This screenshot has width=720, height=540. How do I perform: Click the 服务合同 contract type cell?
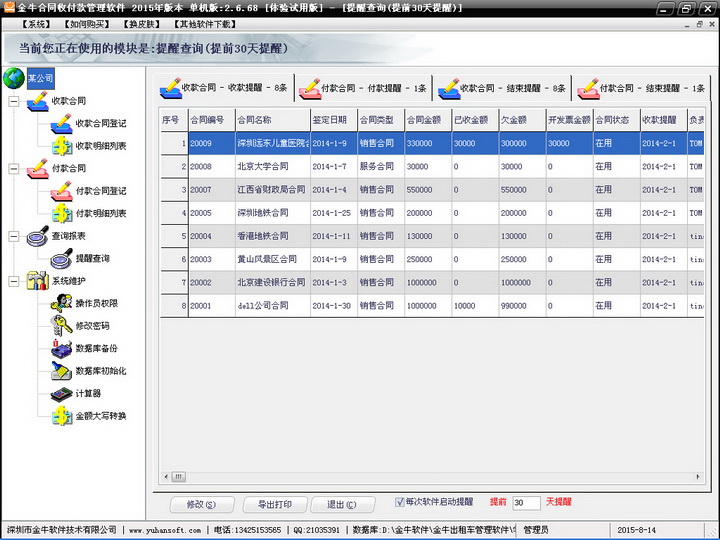click(x=381, y=167)
